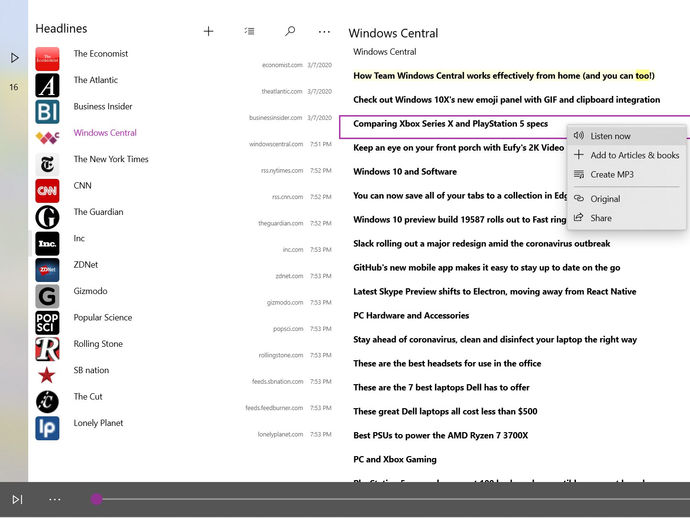This screenshot has height=518, width=690.
Task: Click The Economist red logo icon
Action: point(47,59)
